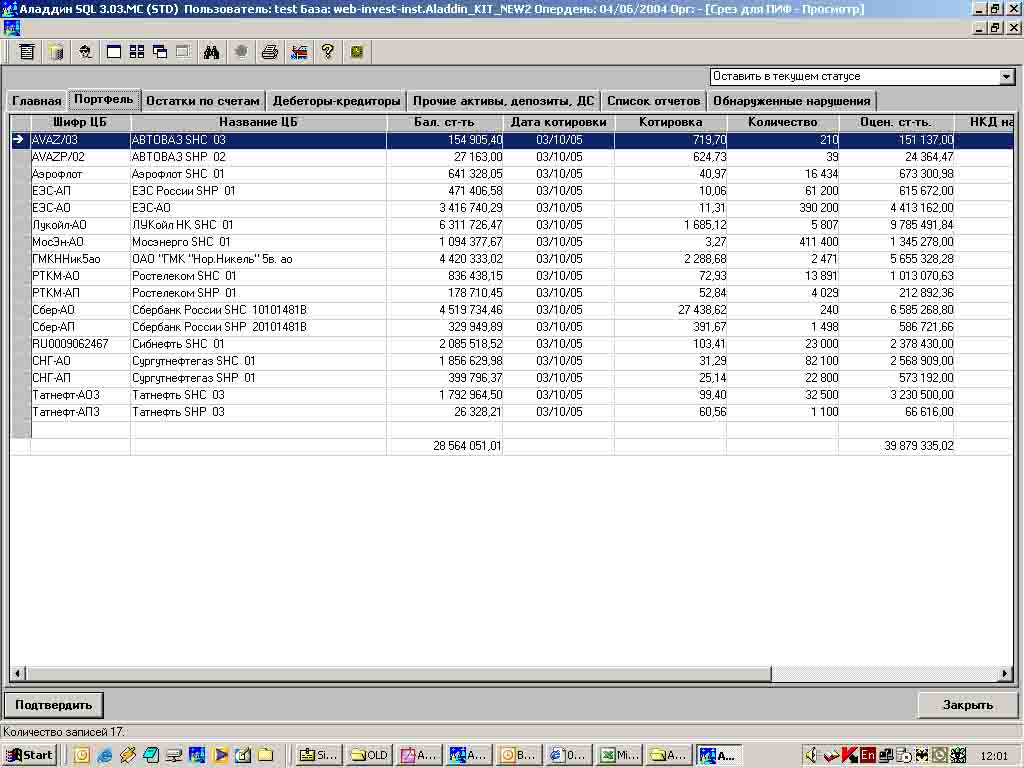Click the Outlook icon in quick launch
Viewport: 1024px width, 768px height.
point(82,756)
